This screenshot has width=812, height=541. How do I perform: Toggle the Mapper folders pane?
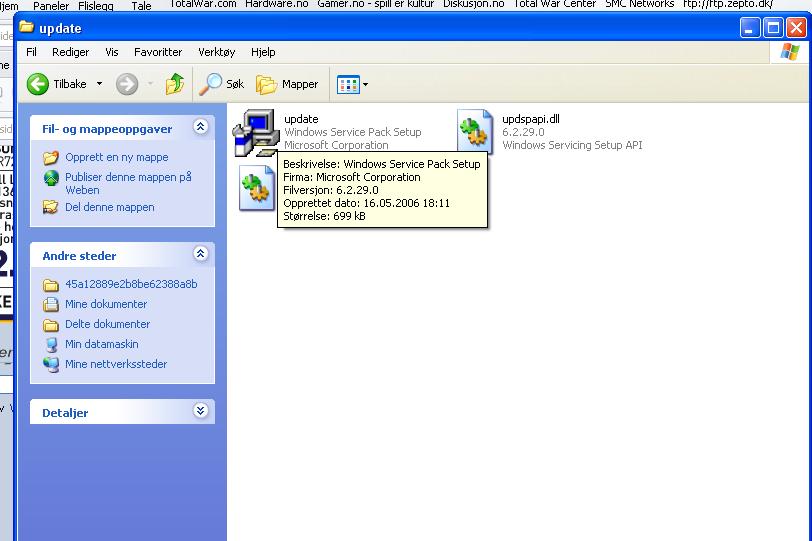[x=287, y=84]
